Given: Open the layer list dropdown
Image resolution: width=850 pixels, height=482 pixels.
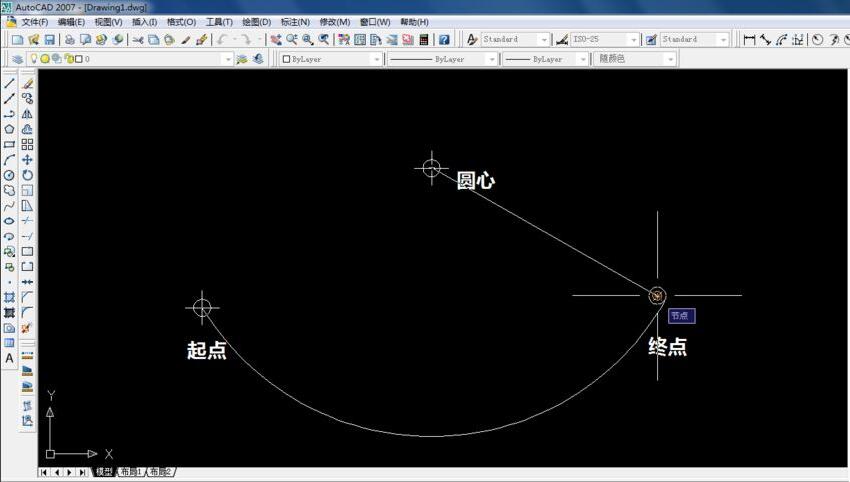Looking at the screenshot, I should tap(228, 59).
